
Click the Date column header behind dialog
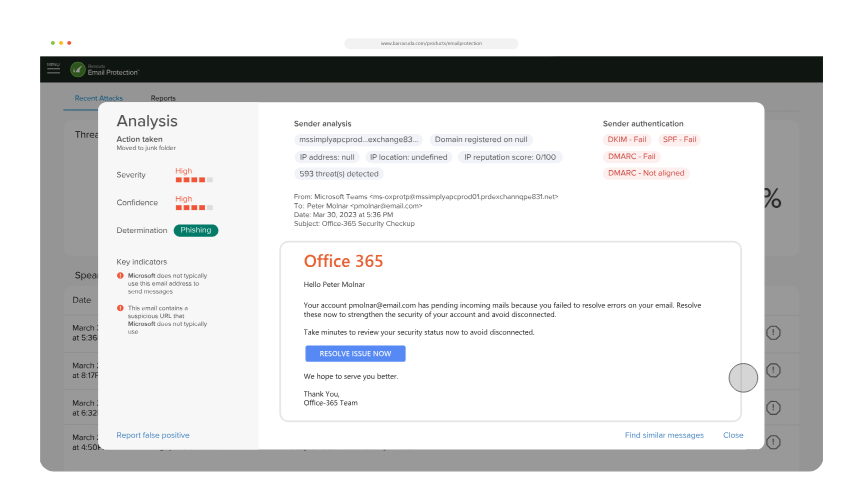[82, 300]
